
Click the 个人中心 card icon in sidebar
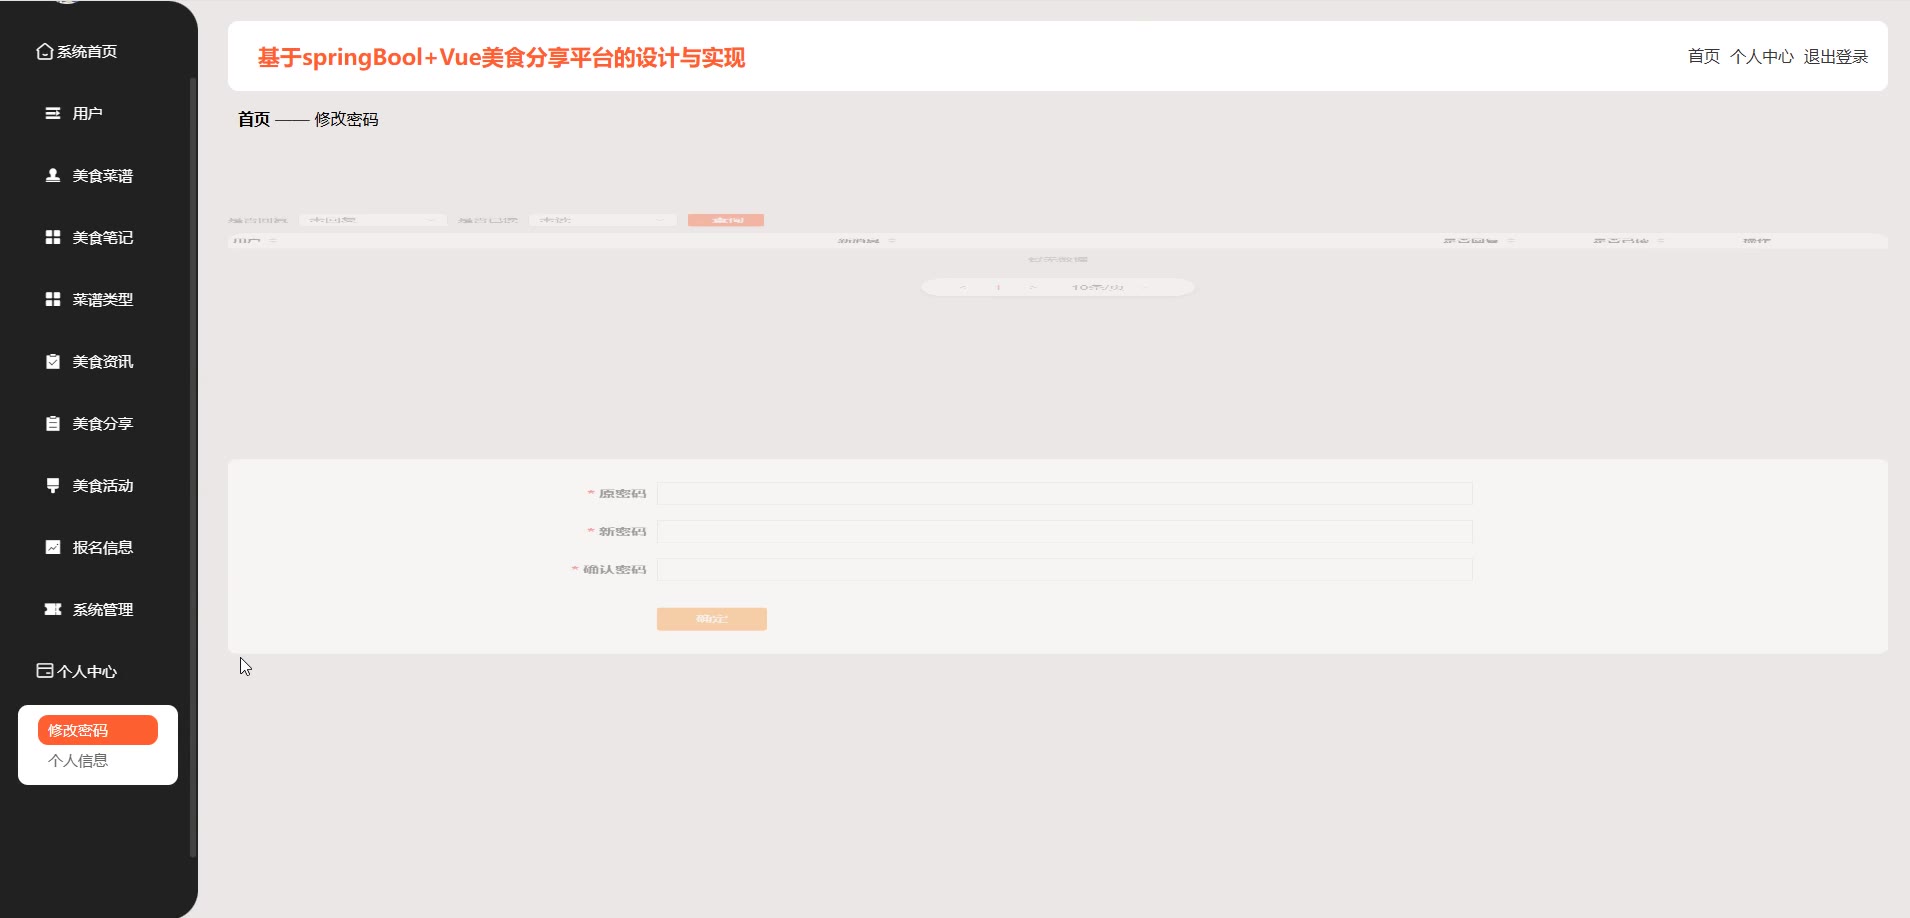pos(44,671)
